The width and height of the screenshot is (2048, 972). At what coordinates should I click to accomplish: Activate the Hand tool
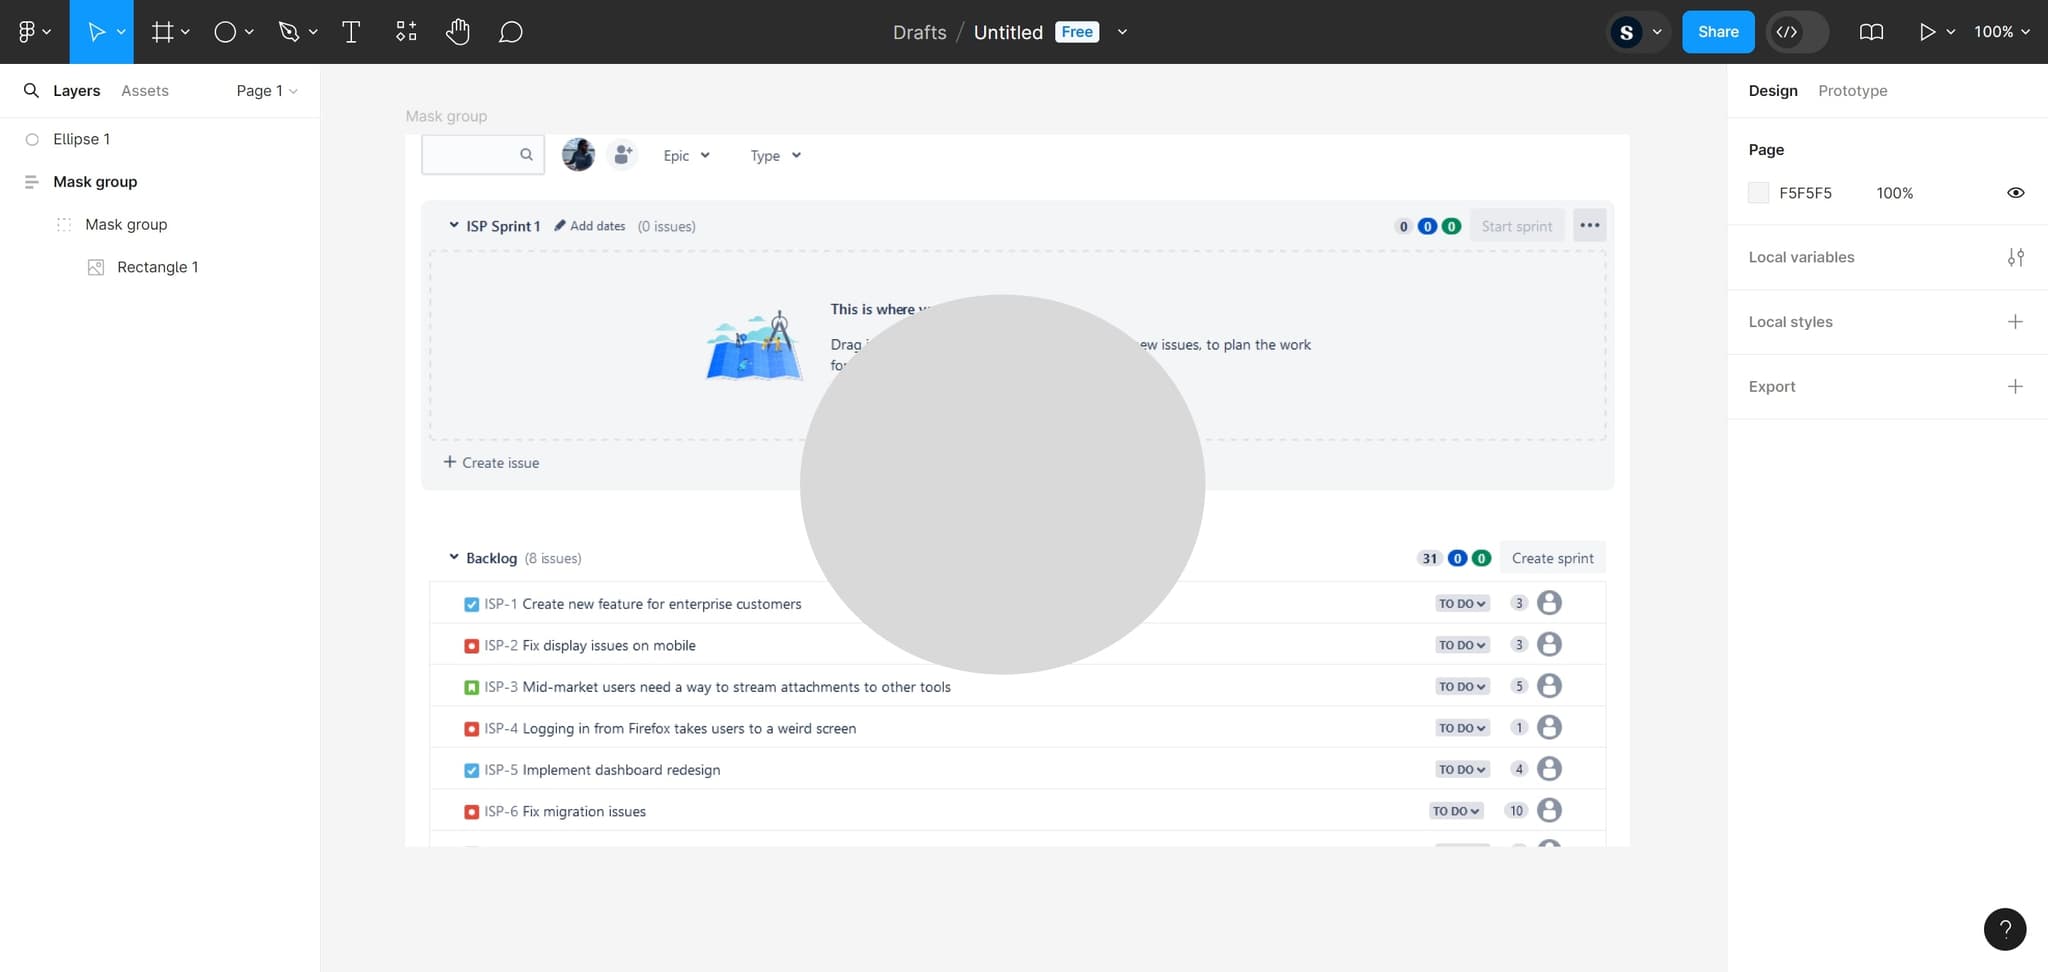pos(458,32)
